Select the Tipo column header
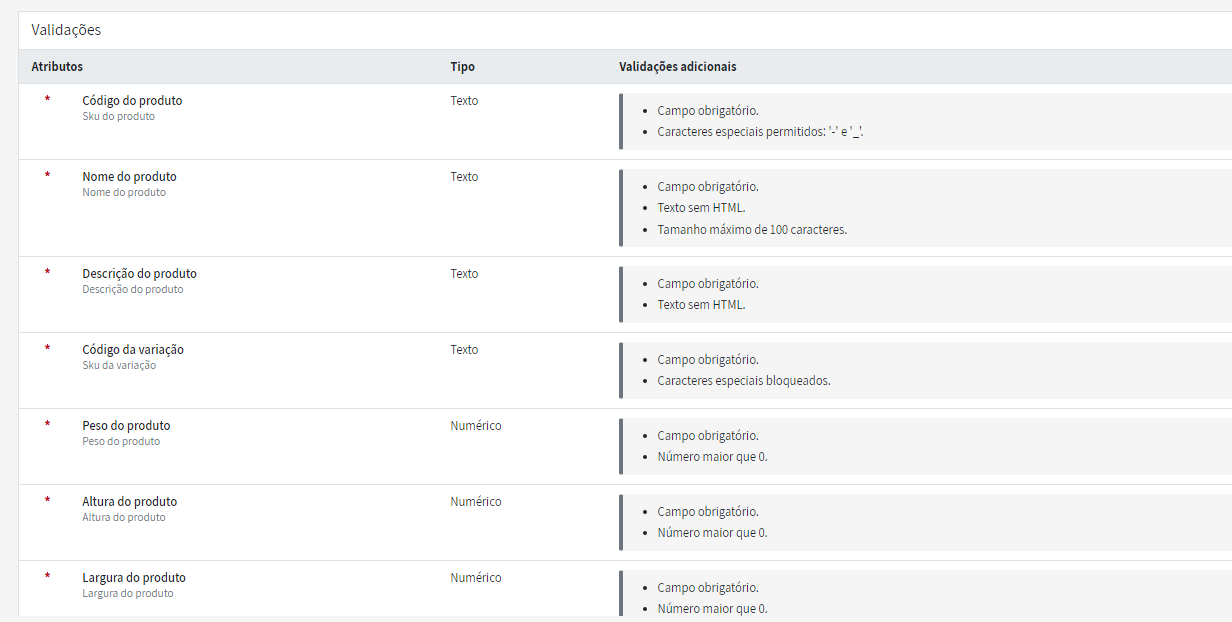The height and width of the screenshot is (622, 1232). point(462,67)
